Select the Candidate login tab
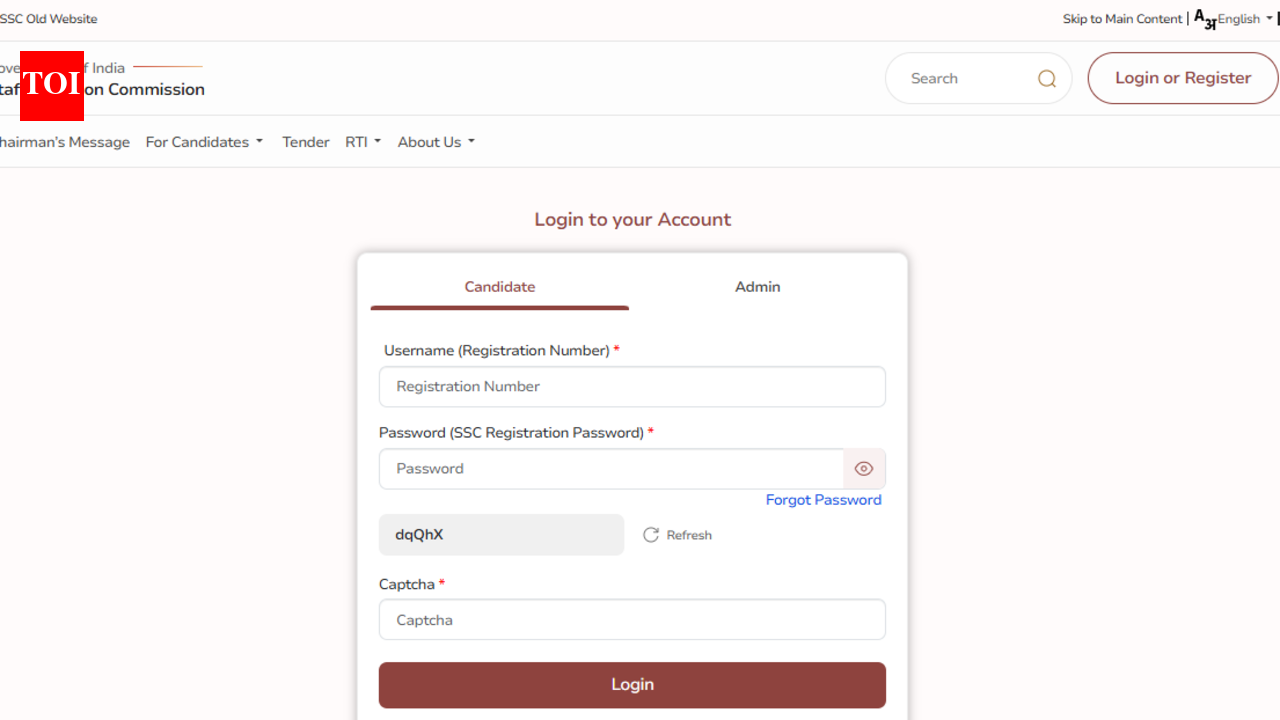Viewport: 1280px width, 720px height. pyautogui.click(x=499, y=287)
